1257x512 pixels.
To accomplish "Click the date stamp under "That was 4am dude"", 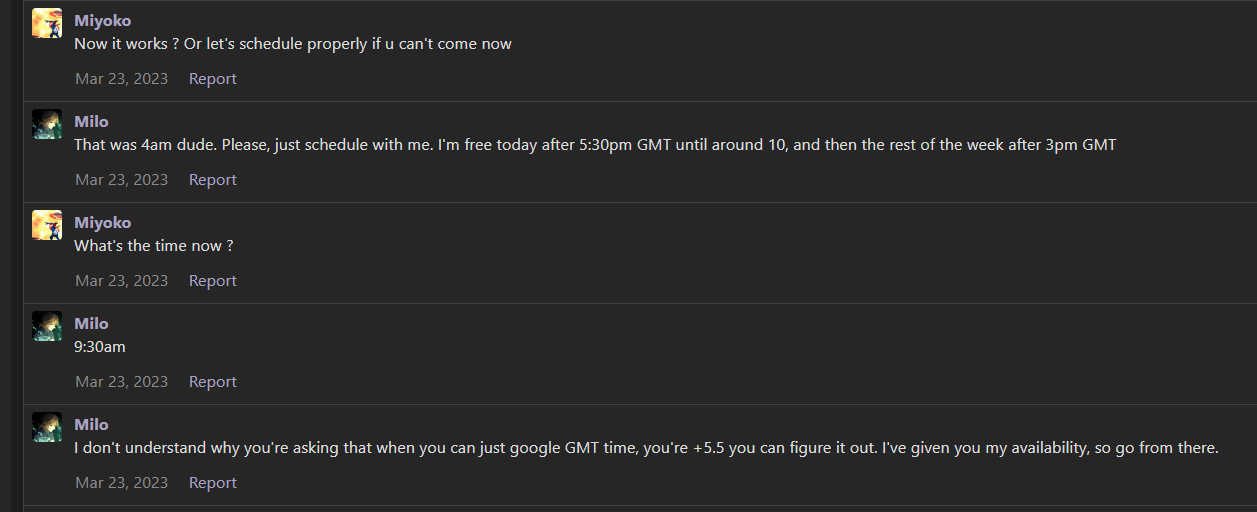I will pyautogui.click(x=122, y=180).
